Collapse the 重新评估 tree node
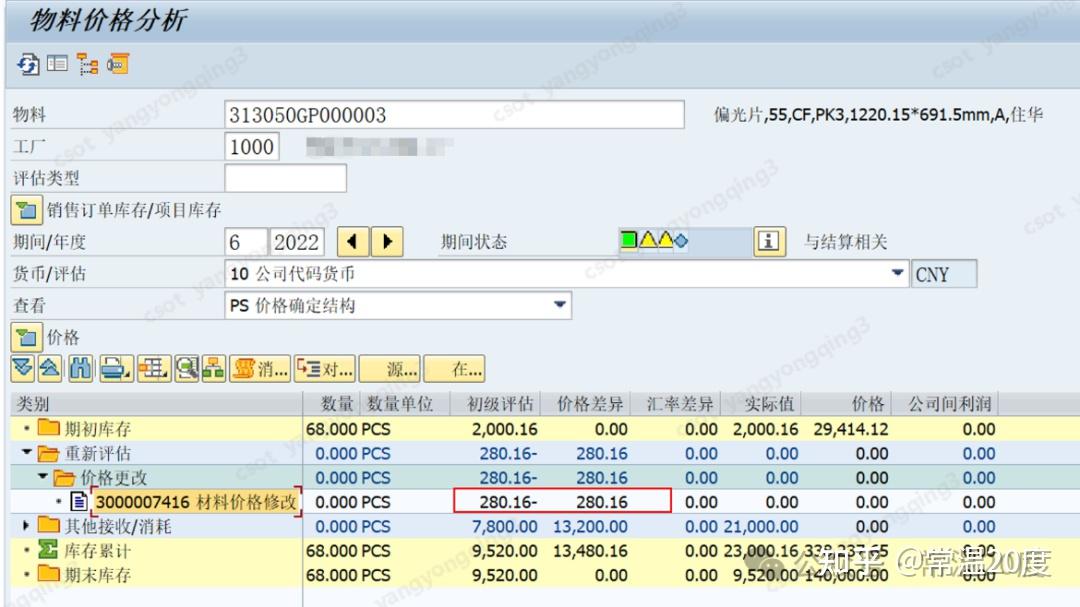The width and height of the screenshot is (1080, 607). click(24, 451)
